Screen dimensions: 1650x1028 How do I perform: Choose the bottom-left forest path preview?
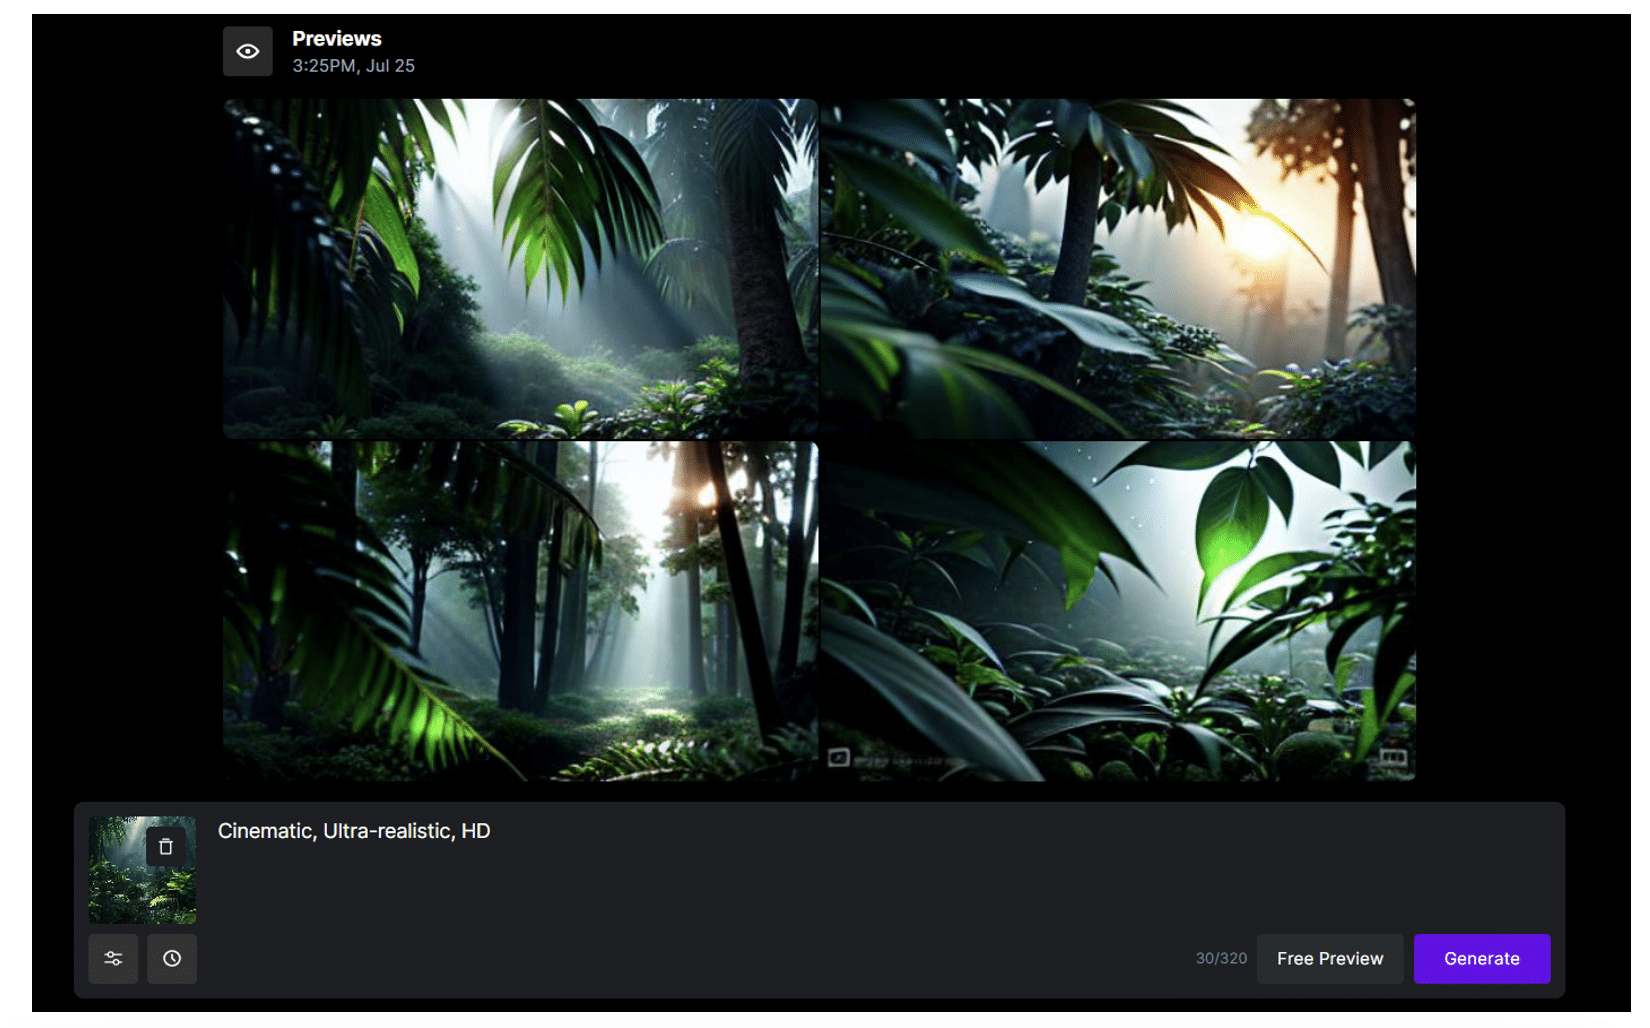520,611
